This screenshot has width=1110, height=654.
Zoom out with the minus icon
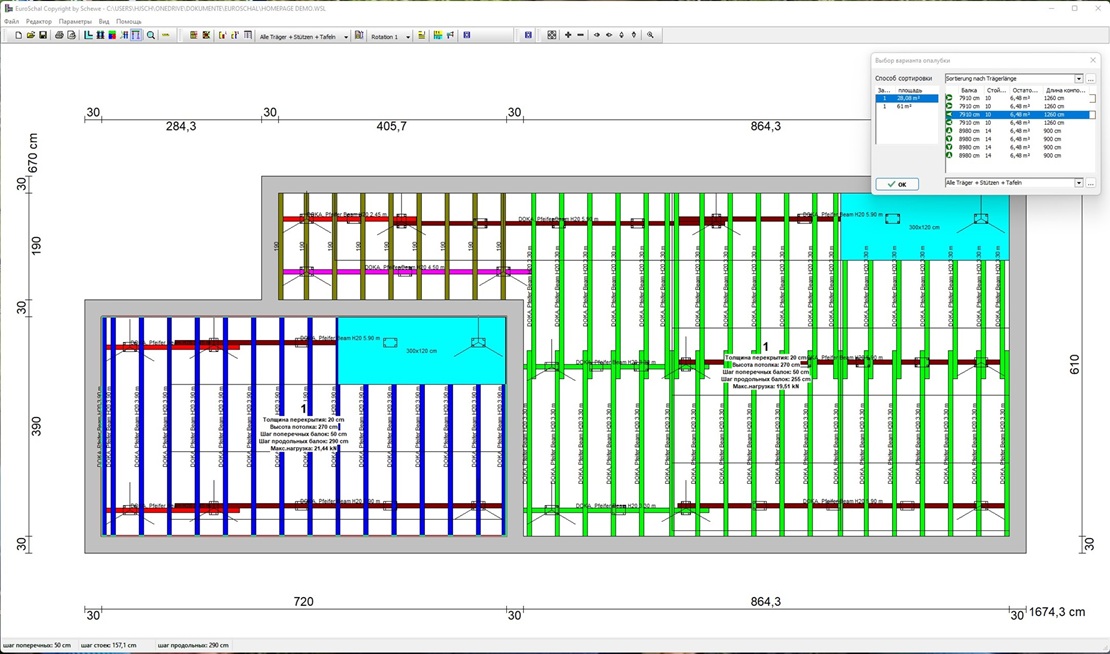click(x=581, y=35)
